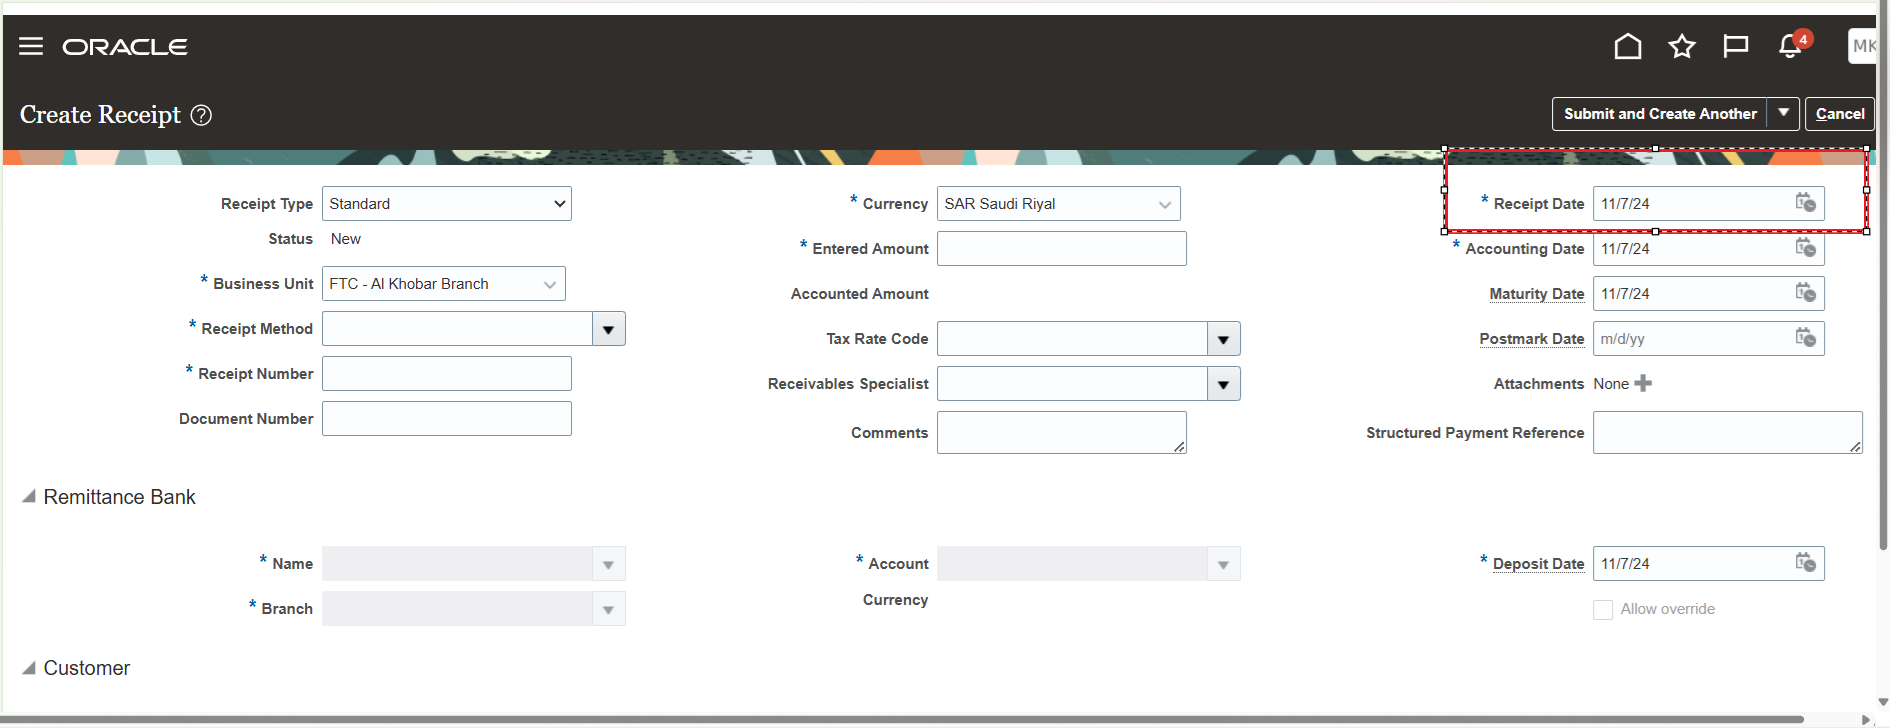Image resolution: width=1890 pixels, height=728 pixels.
Task: Open the Business Unit dropdown
Action: (444, 284)
